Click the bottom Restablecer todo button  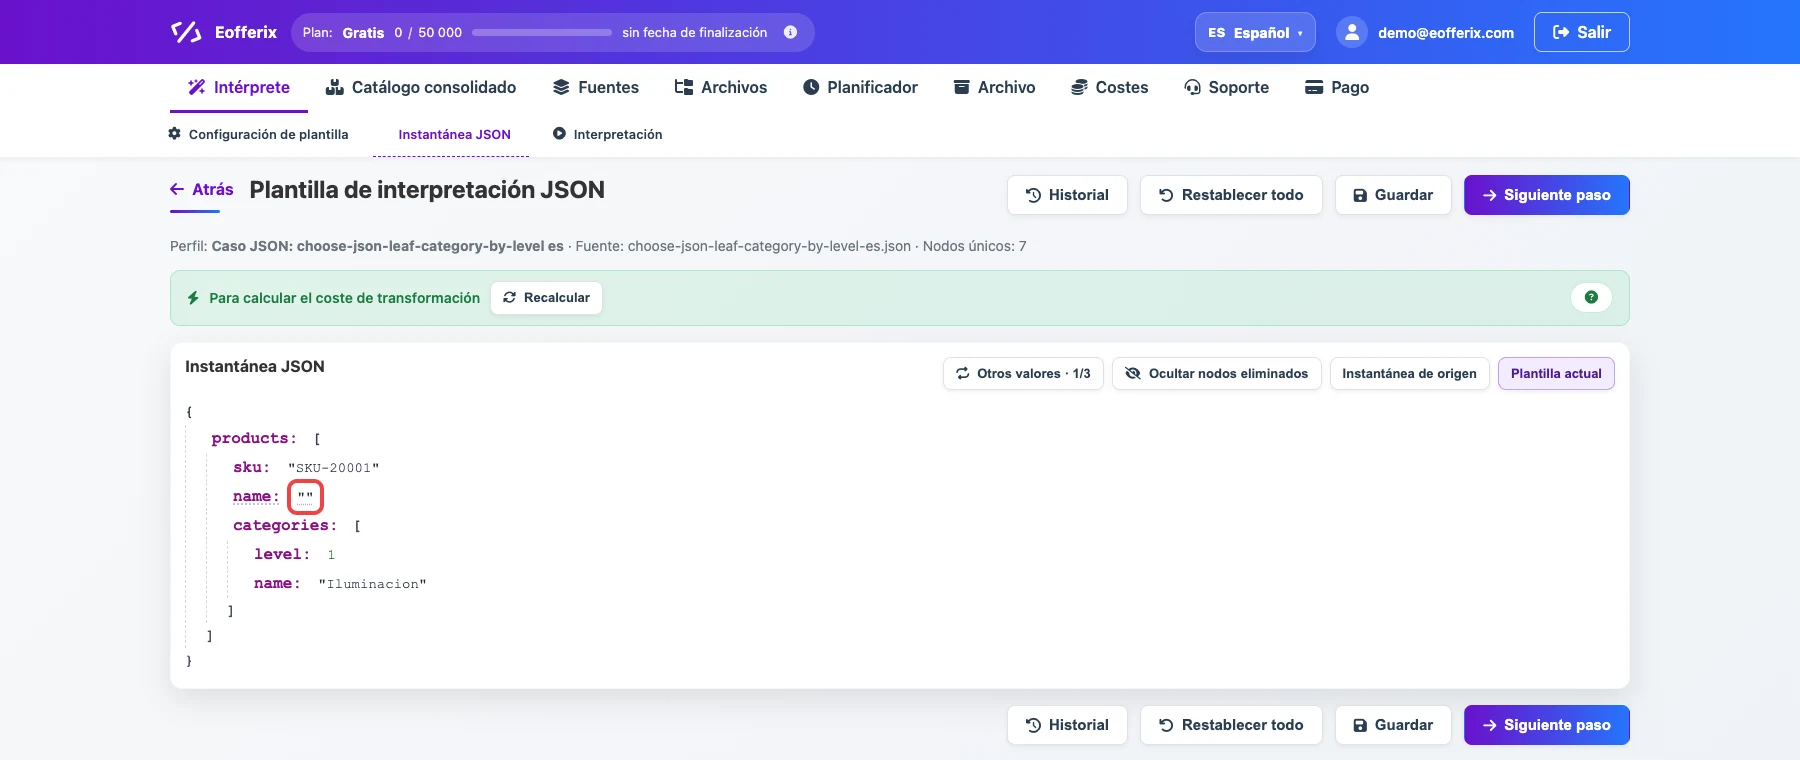[x=1231, y=725]
